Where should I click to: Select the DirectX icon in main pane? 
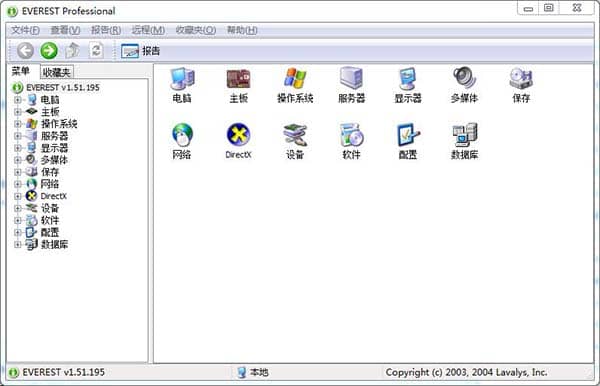[x=238, y=135]
